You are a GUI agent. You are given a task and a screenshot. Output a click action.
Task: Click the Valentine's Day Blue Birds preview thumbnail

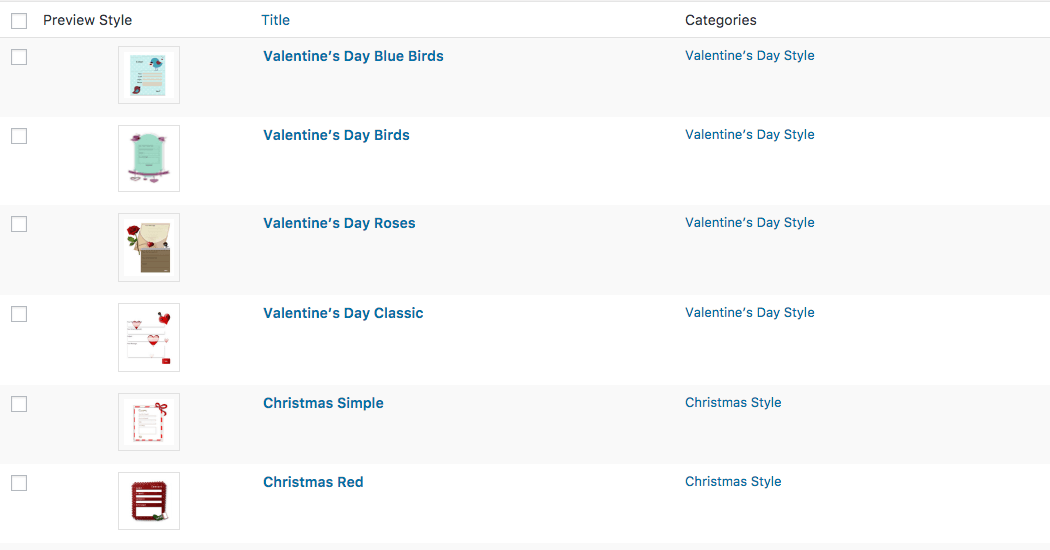click(x=148, y=75)
